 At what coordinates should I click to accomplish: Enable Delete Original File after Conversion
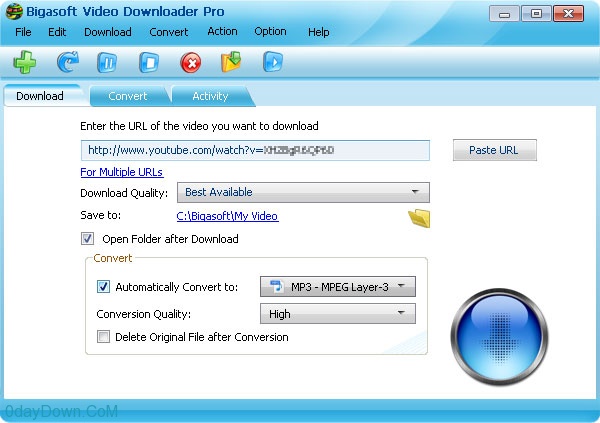point(103,337)
